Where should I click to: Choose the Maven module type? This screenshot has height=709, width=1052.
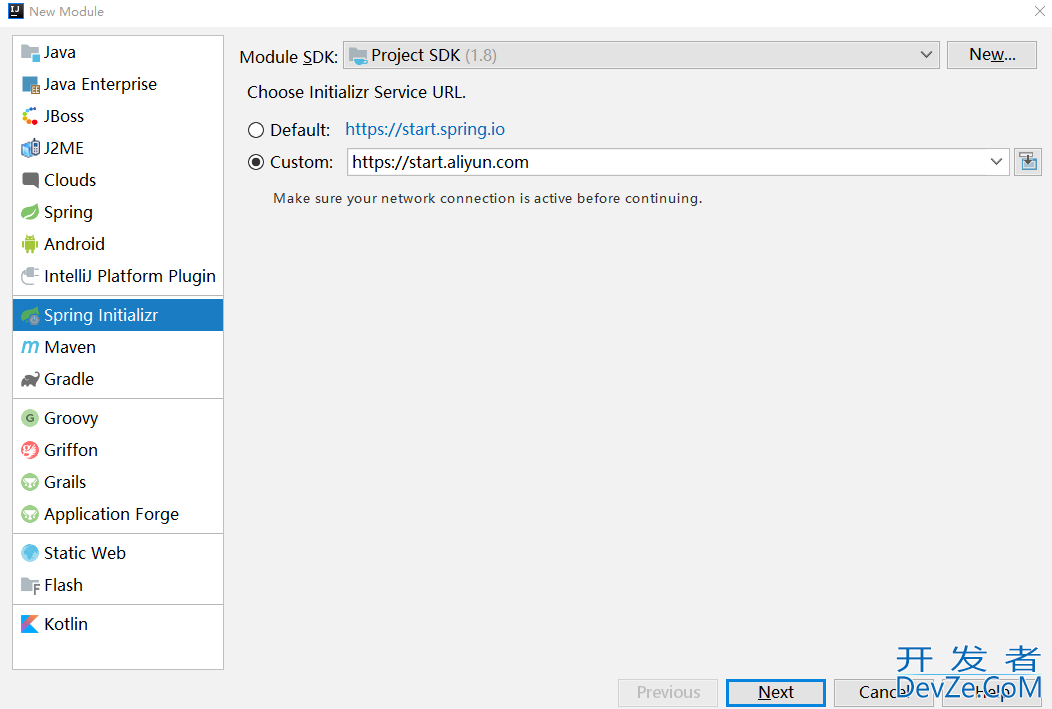click(118, 347)
